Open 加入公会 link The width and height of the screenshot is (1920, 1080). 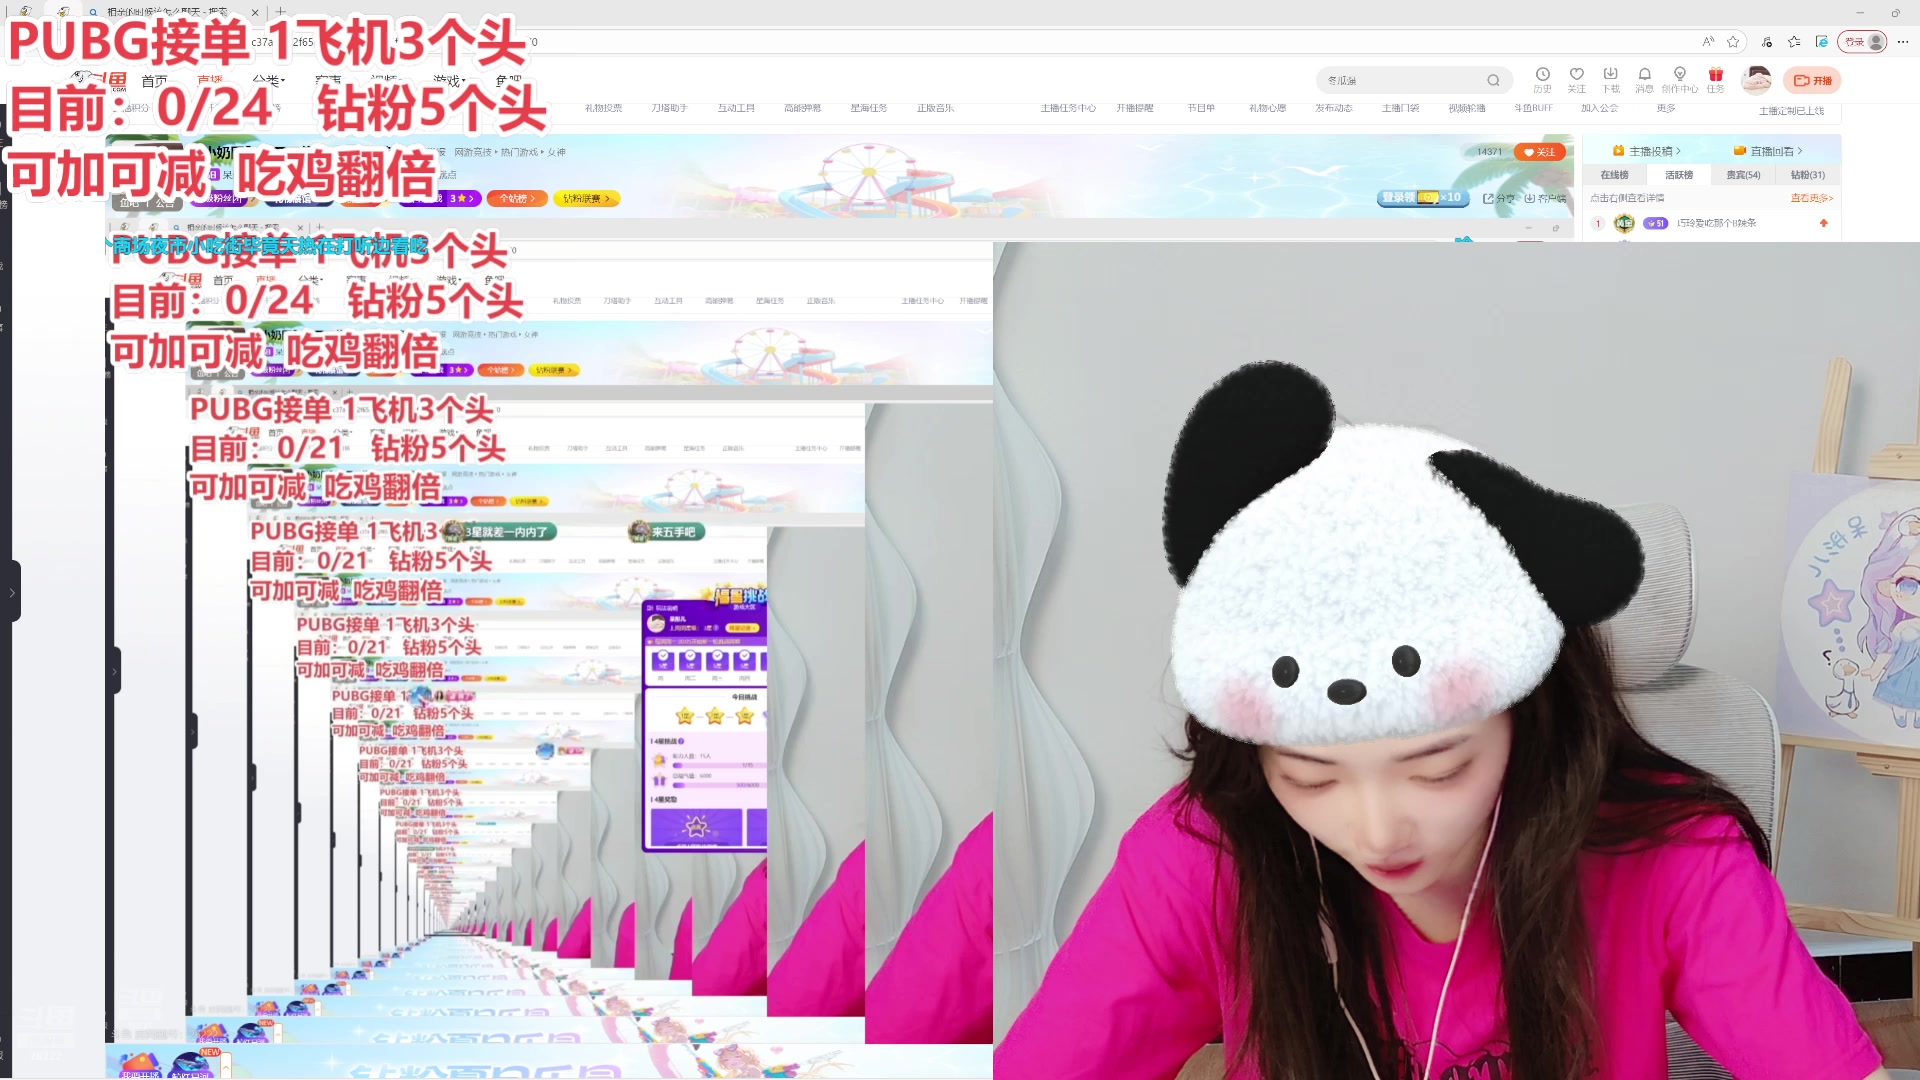click(x=1599, y=108)
